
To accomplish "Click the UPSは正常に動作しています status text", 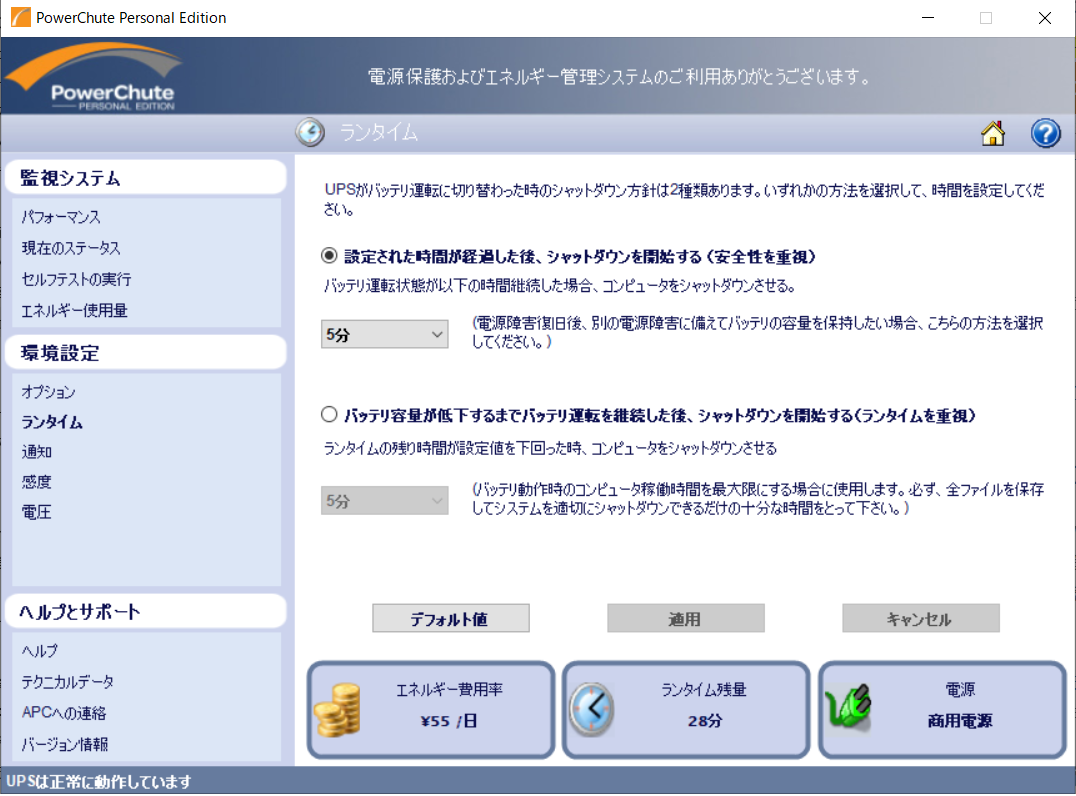I will click(x=99, y=782).
